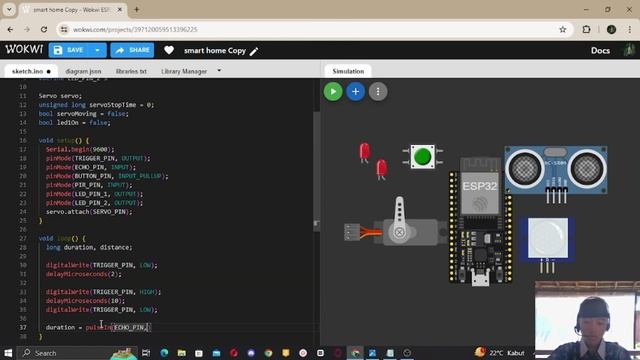Like the project with the heart icon

169,50
